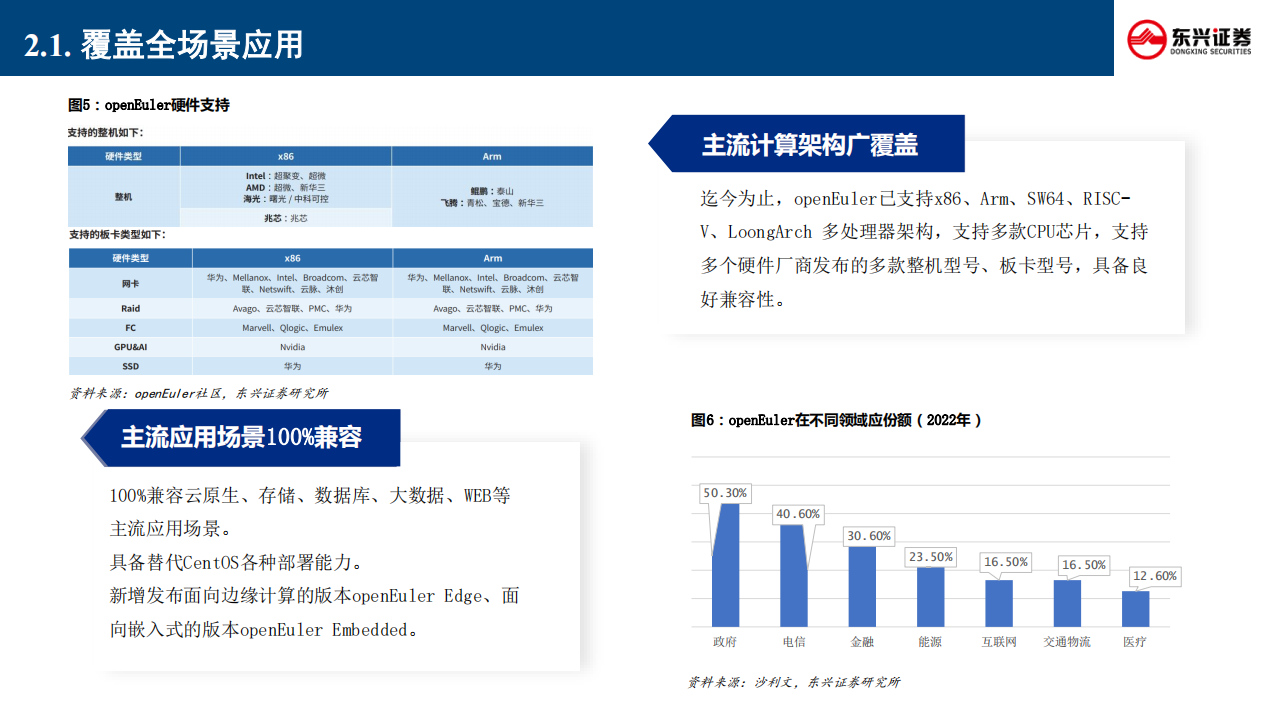
Task: Click the 30.60% data label
Action: [868, 536]
